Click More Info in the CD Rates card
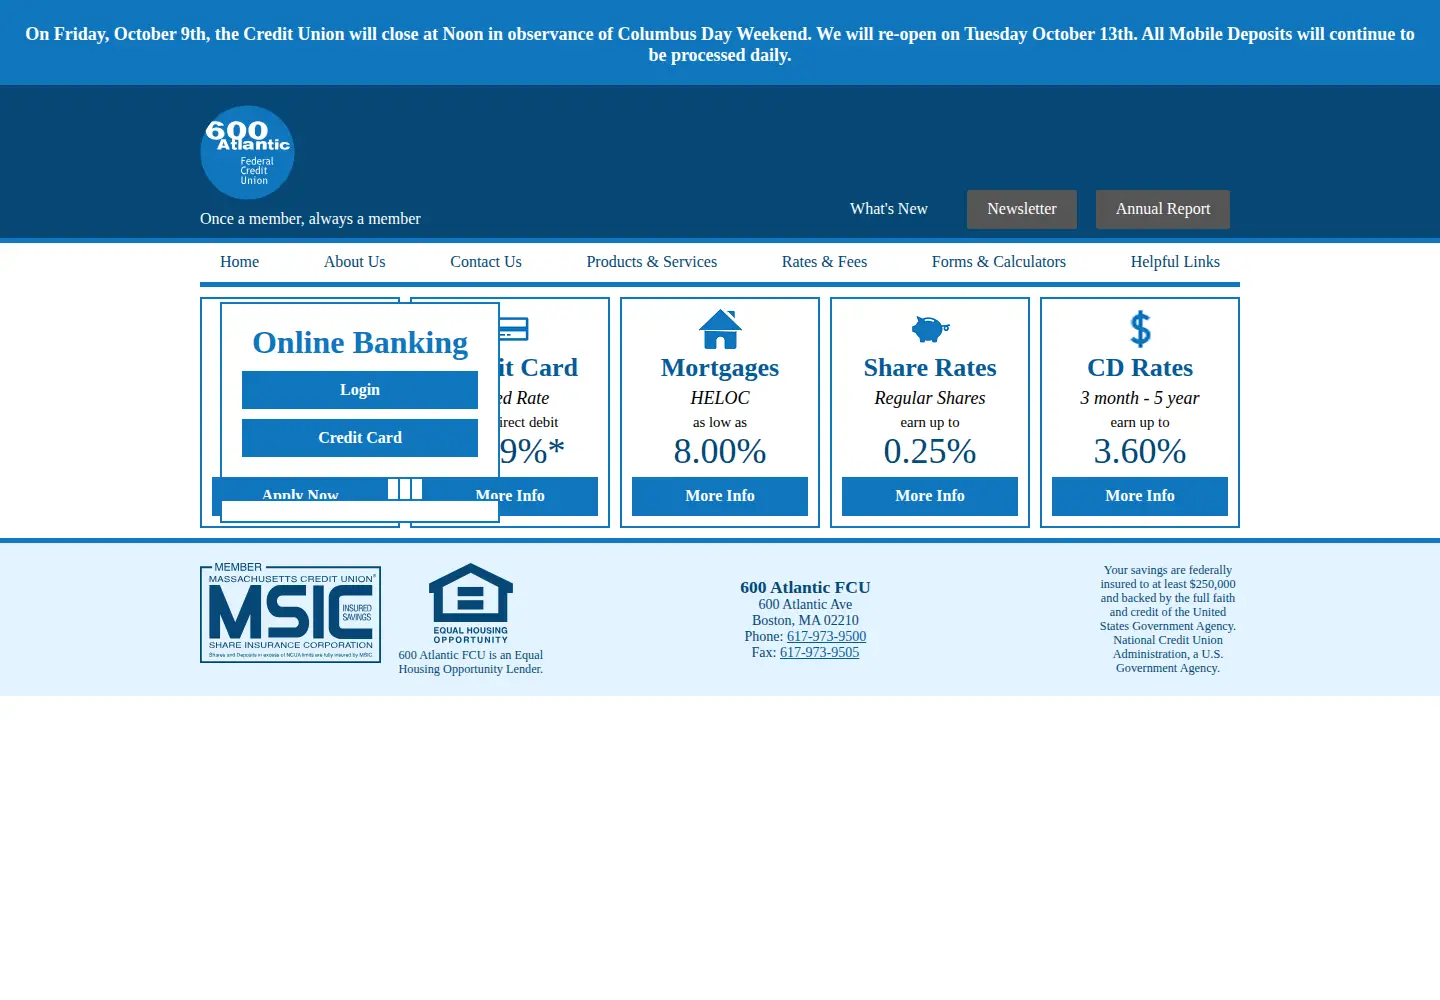 [x=1140, y=496]
